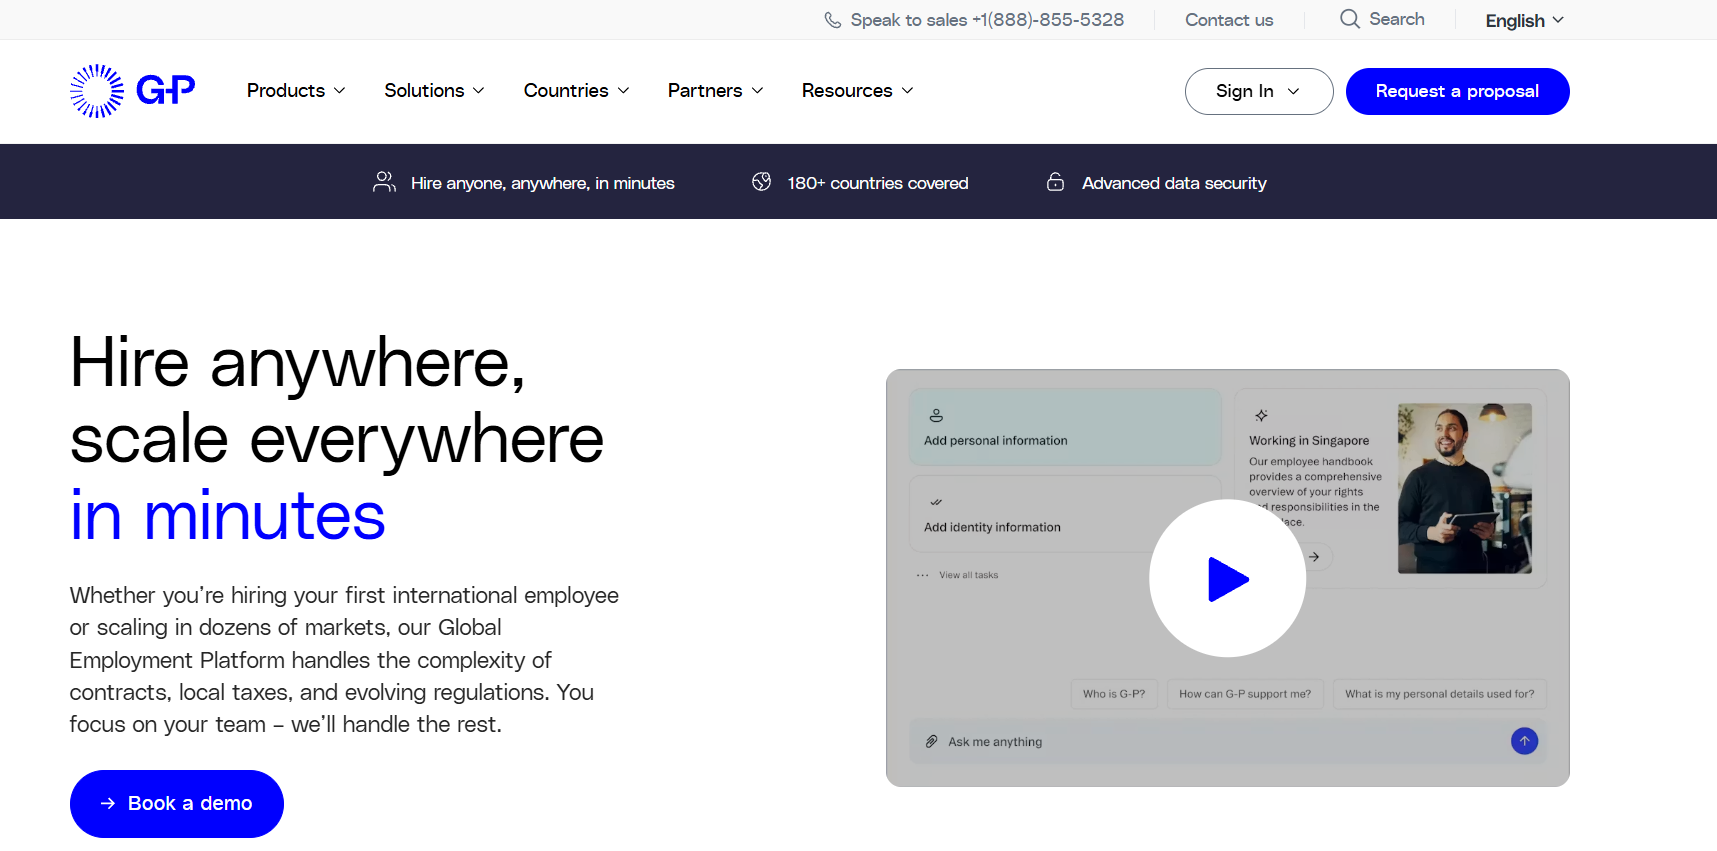This screenshot has width=1717, height=851.
Task: Click the arrow icon in Book a demo
Action: pyautogui.click(x=108, y=804)
